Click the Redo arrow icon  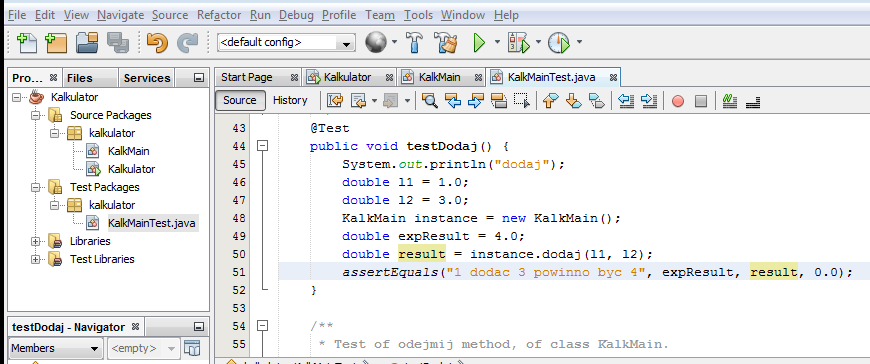[188, 42]
